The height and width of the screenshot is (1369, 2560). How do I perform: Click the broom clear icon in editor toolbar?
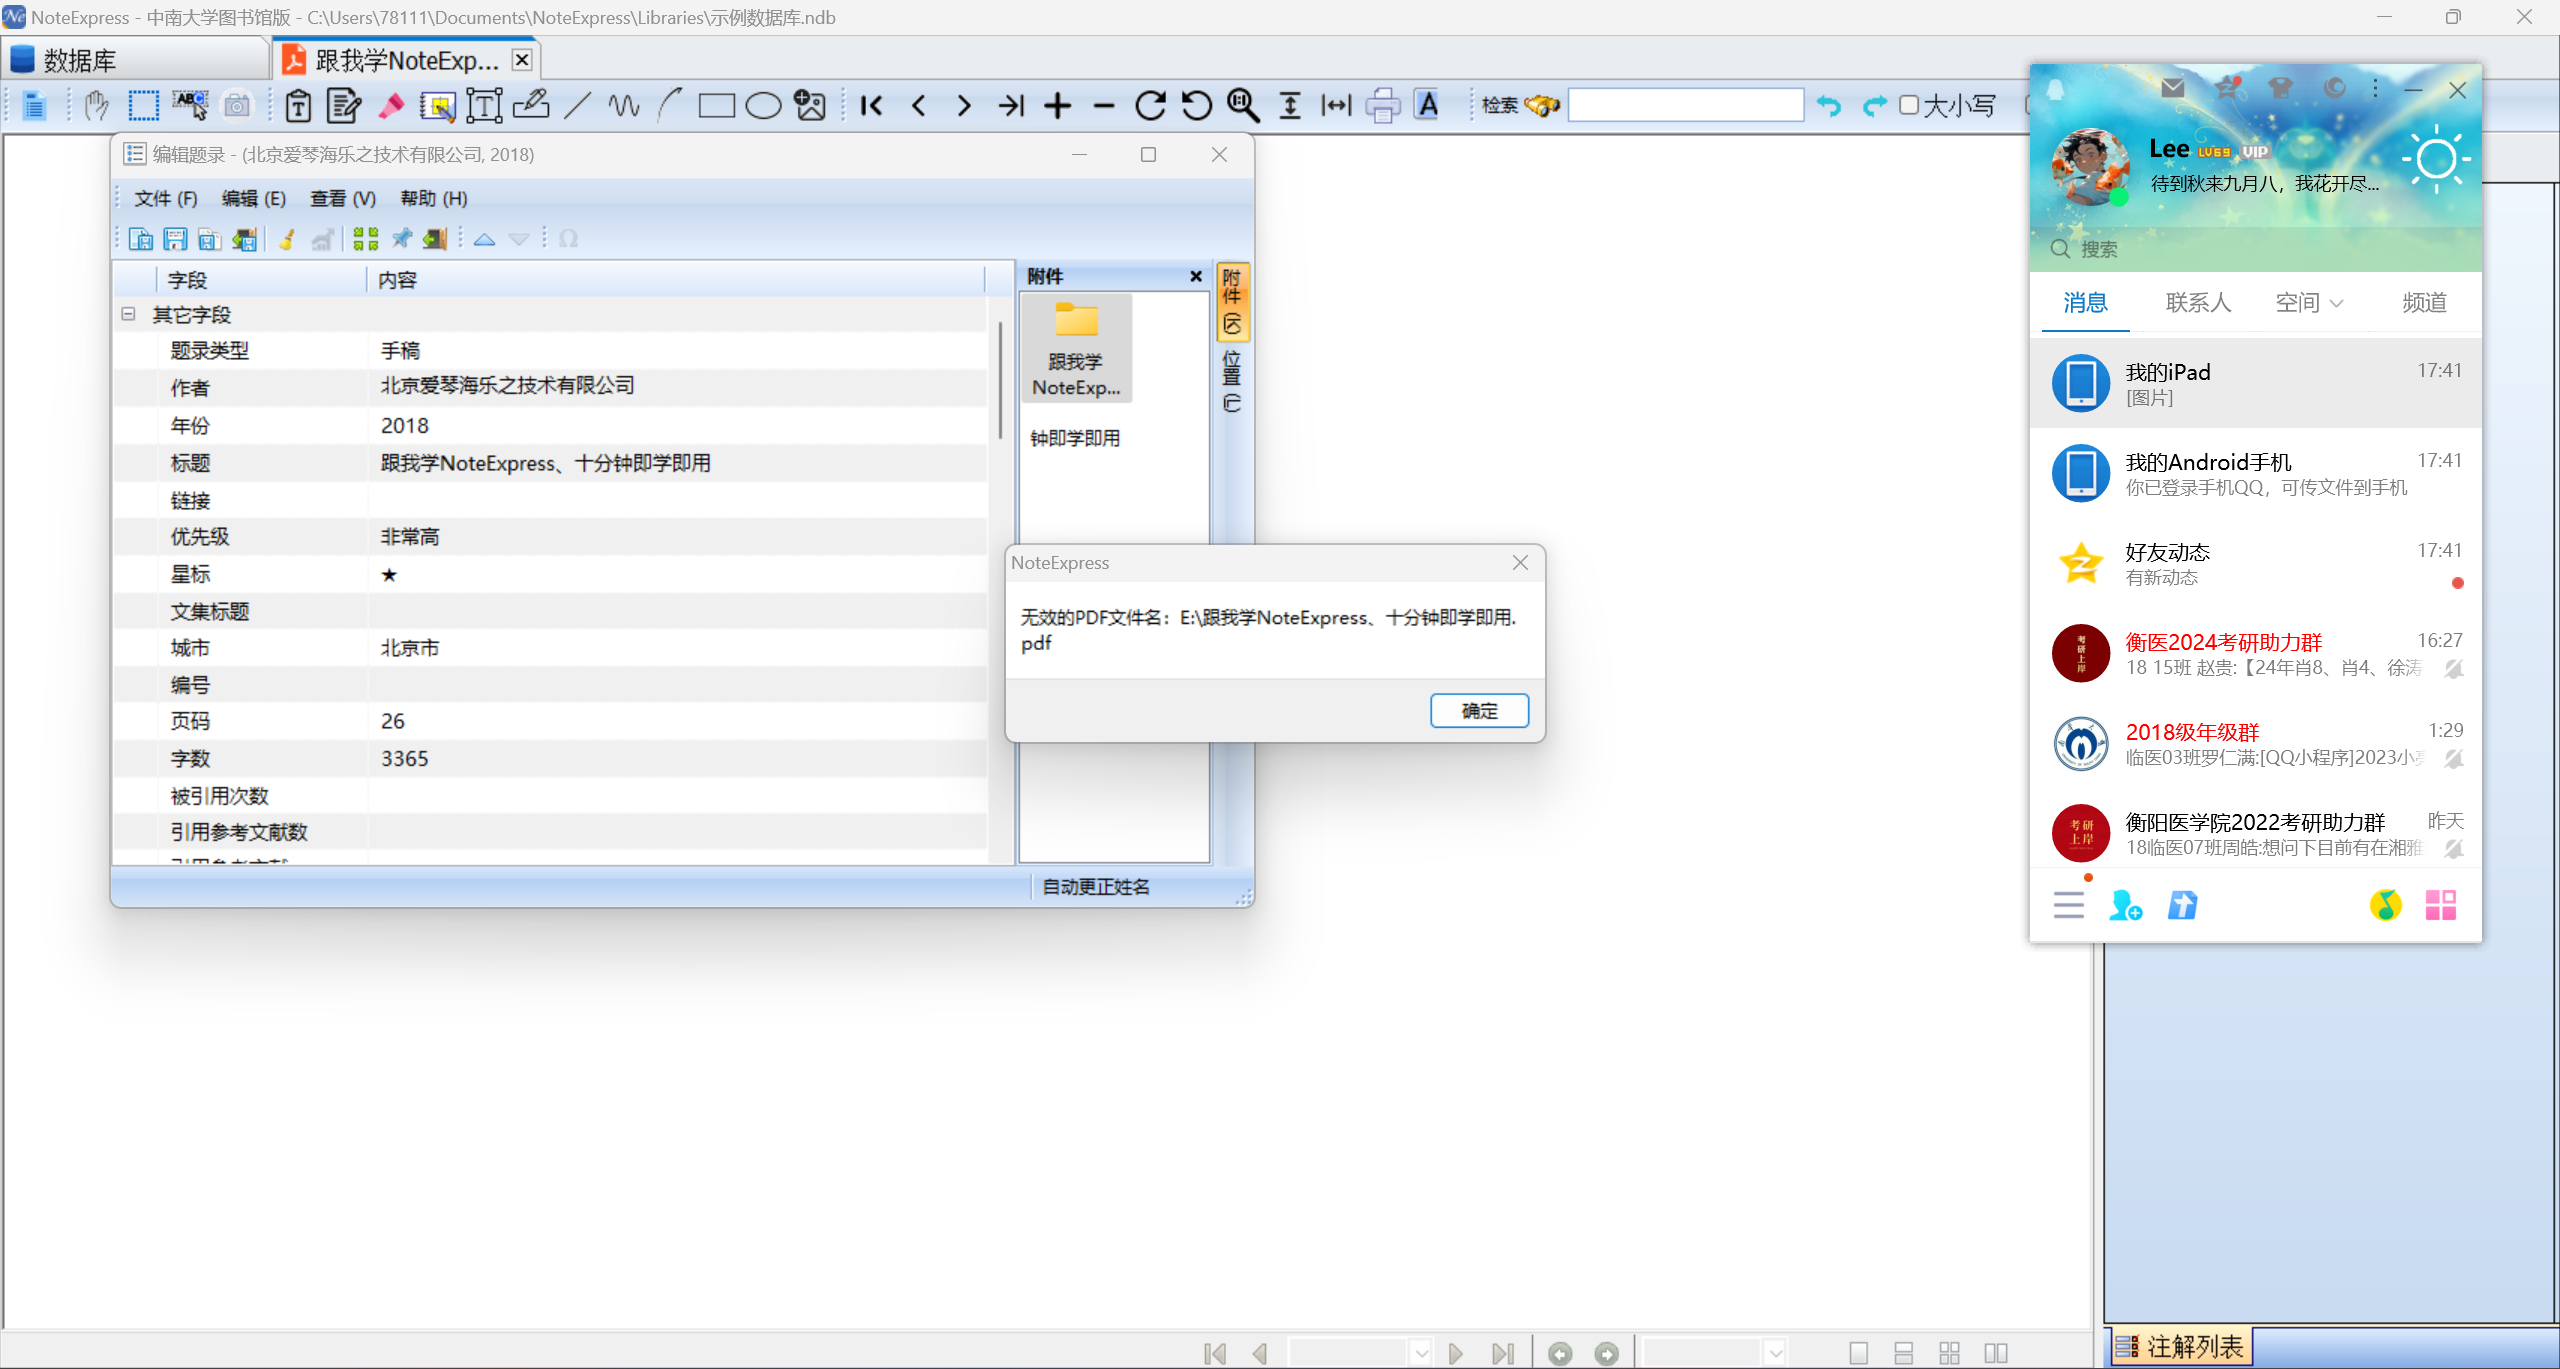287,239
